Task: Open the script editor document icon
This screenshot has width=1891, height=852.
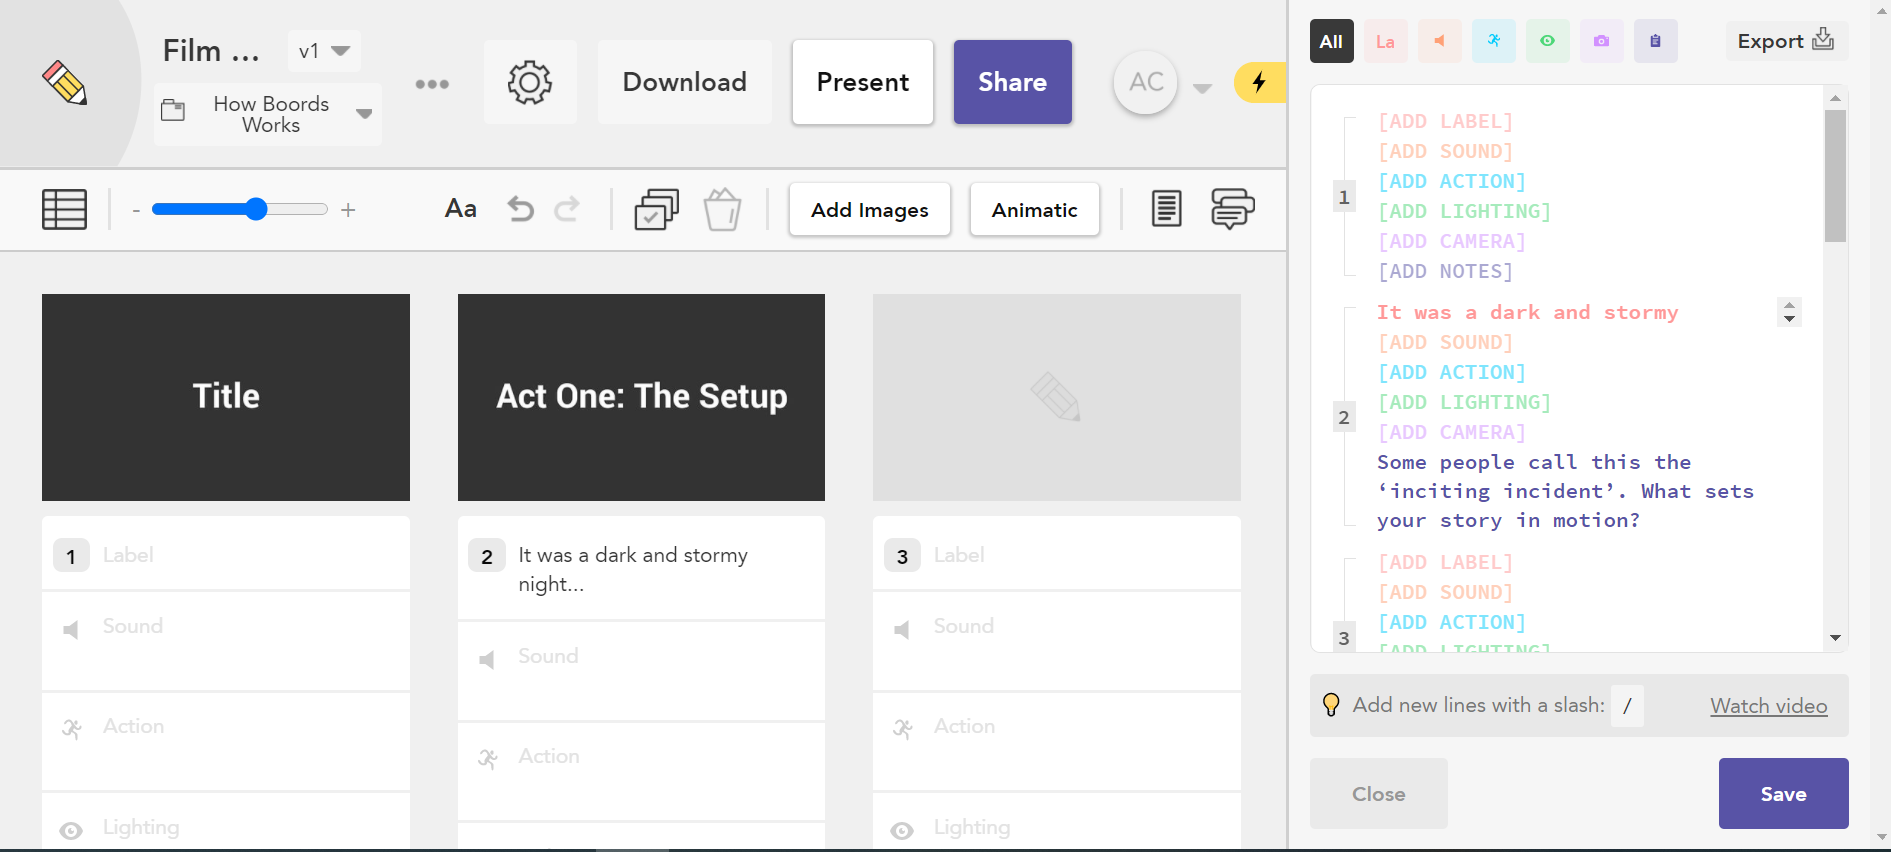Action: pyautogui.click(x=1166, y=209)
